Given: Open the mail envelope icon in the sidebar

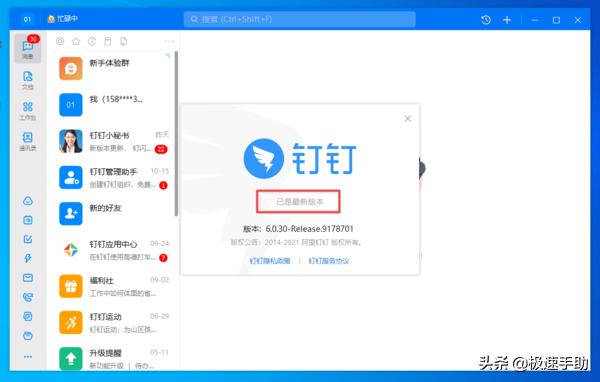Looking at the screenshot, I should coord(28,278).
